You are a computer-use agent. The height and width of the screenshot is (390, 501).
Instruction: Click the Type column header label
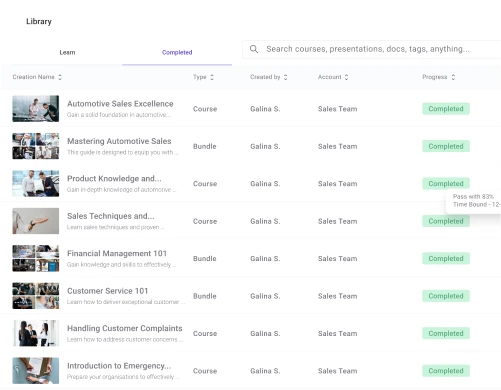200,77
